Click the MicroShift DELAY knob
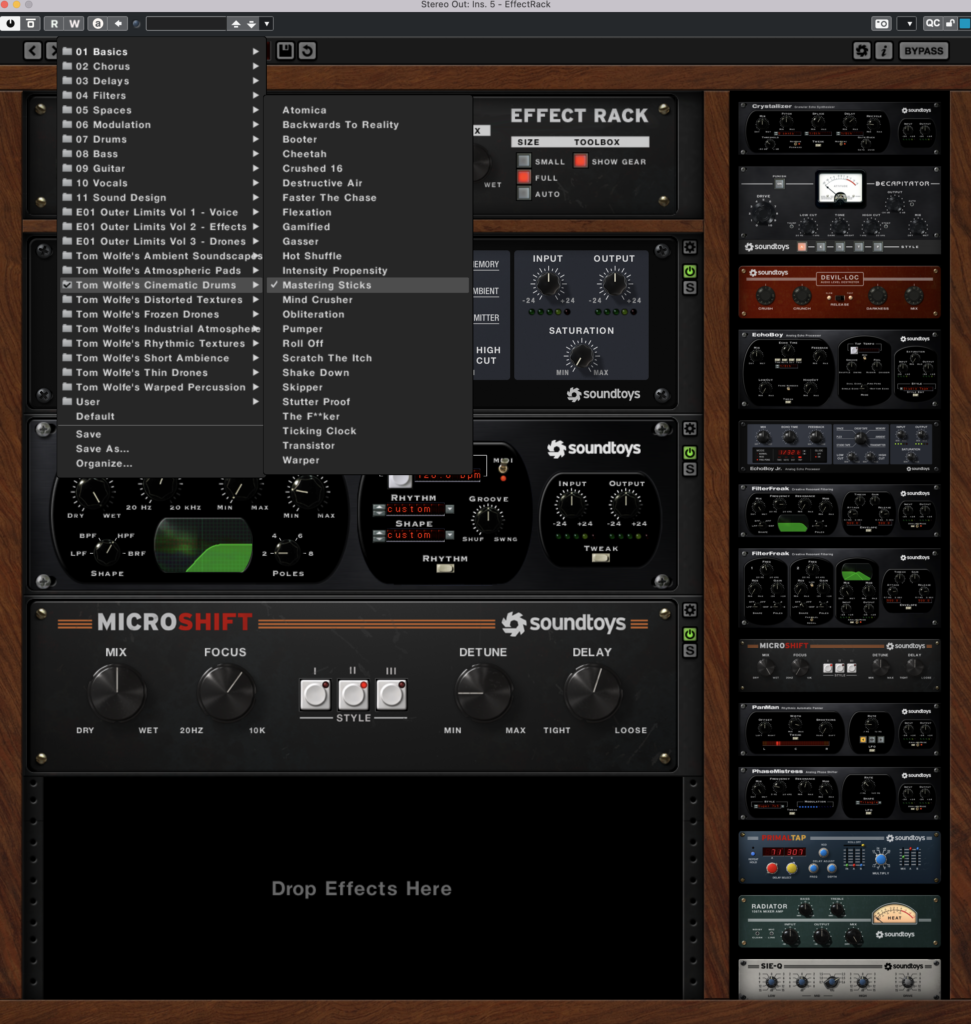The width and height of the screenshot is (971, 1024). [592, 692]
